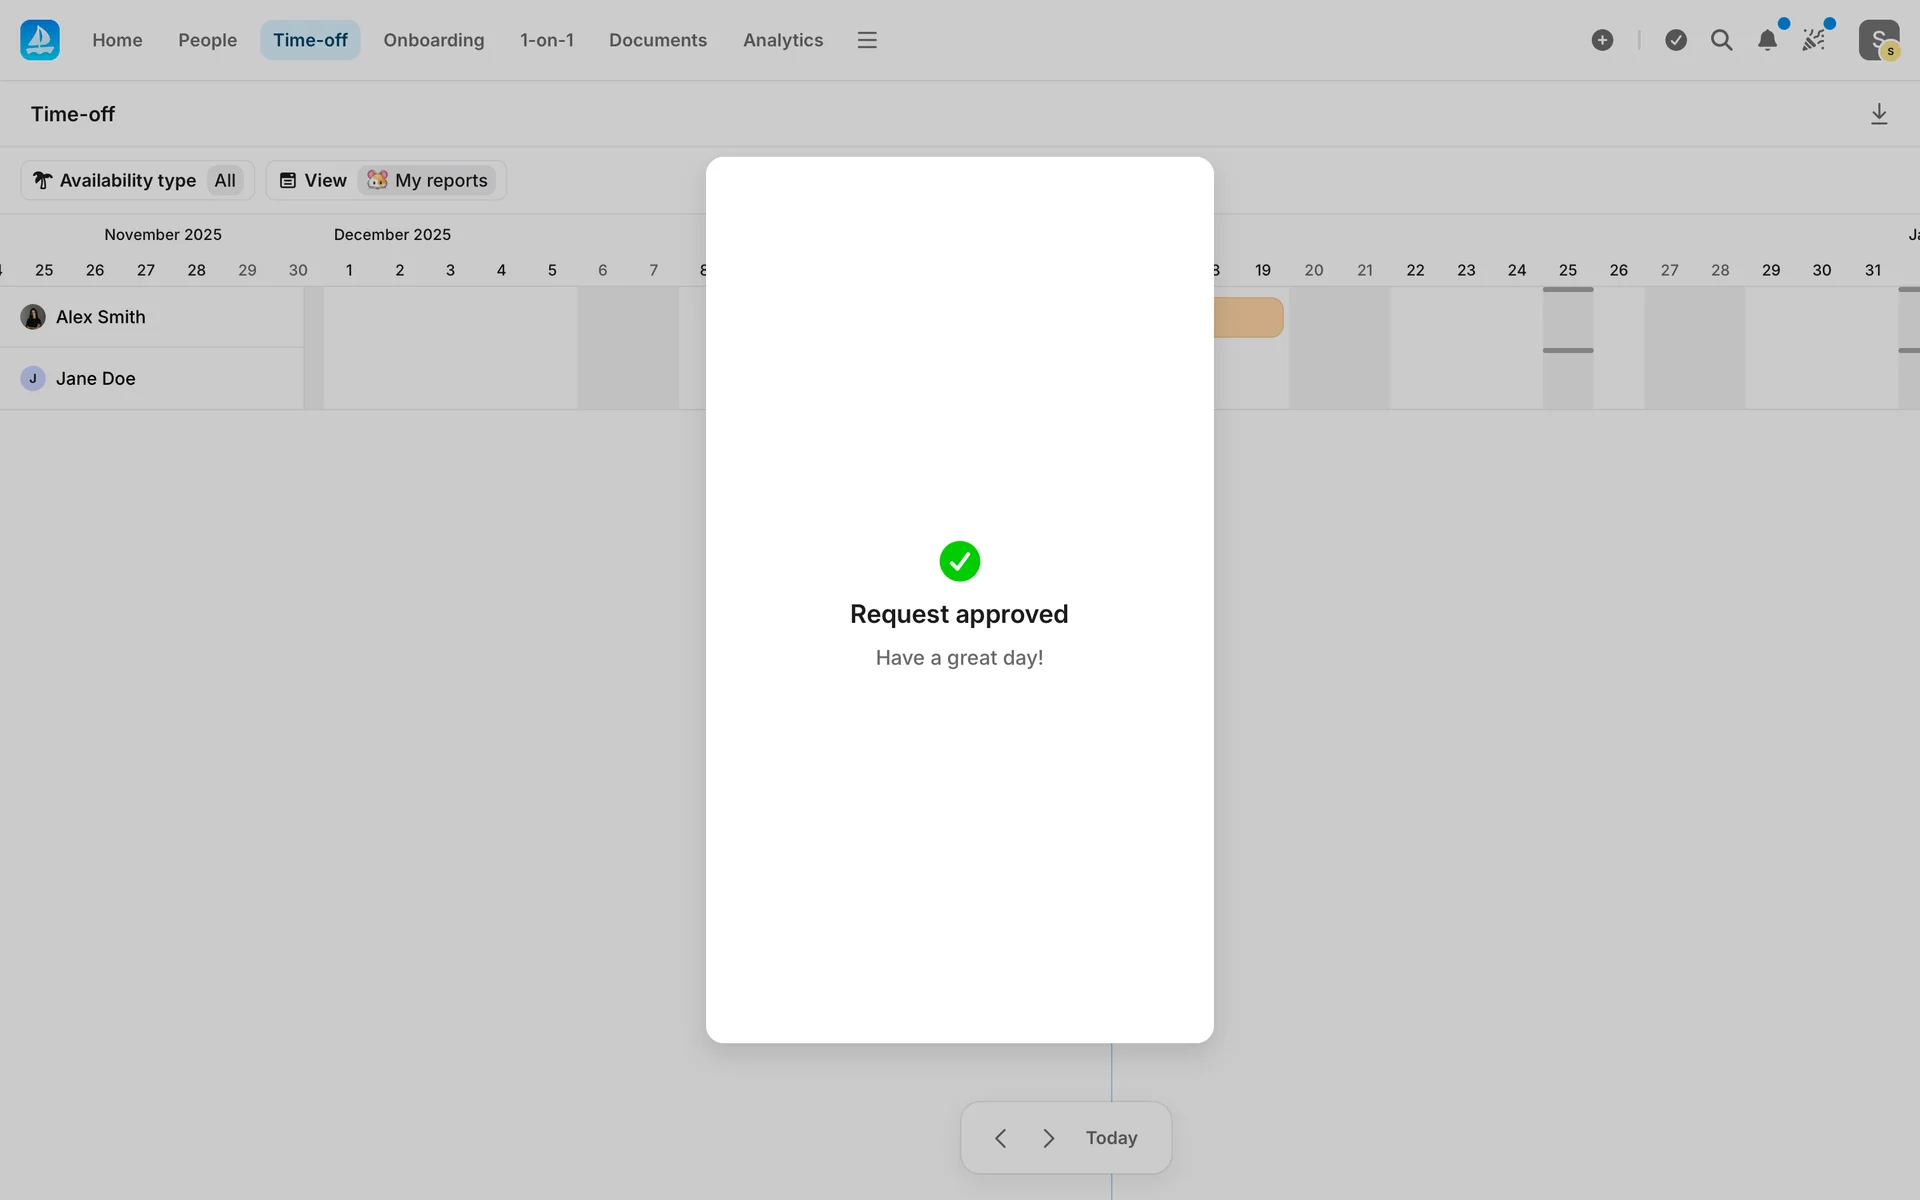Screen dimensions: 1920x1200
Task: Open the plus add-new icon
Action: (1602, 40)
